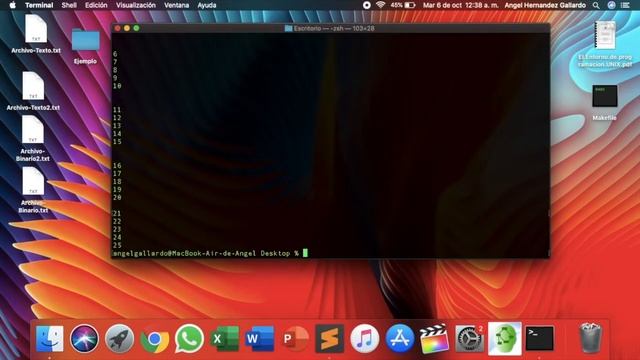Select Archivo-Binario.txt desktop file
The image size is (640, 360).
coord(33,190)
